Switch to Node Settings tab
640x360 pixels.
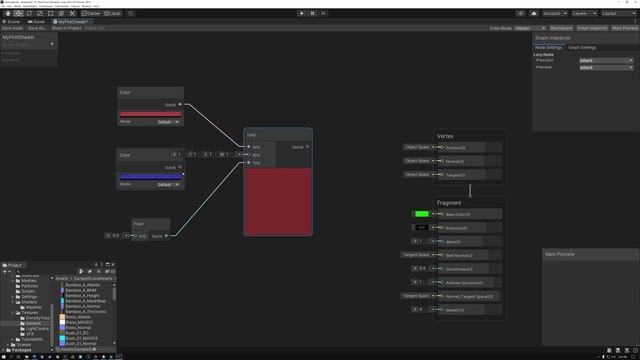pos(548,48)
